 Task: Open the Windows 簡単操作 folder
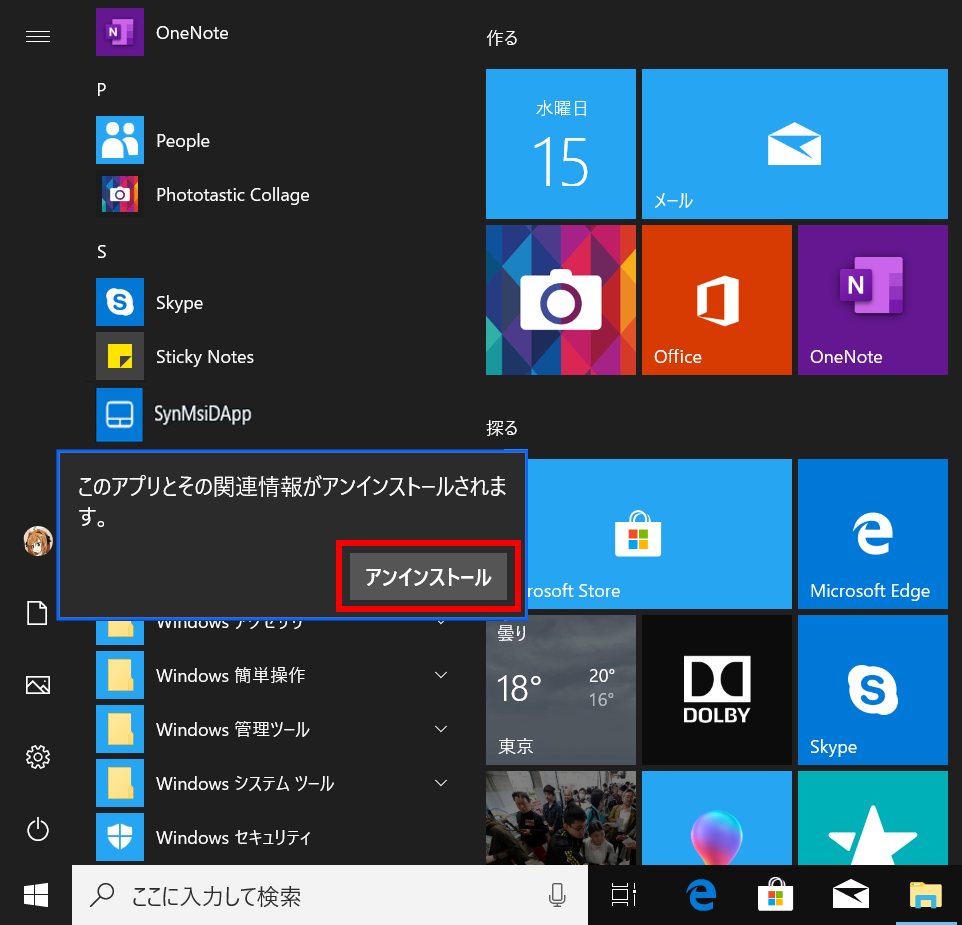[x=275, y=675]
